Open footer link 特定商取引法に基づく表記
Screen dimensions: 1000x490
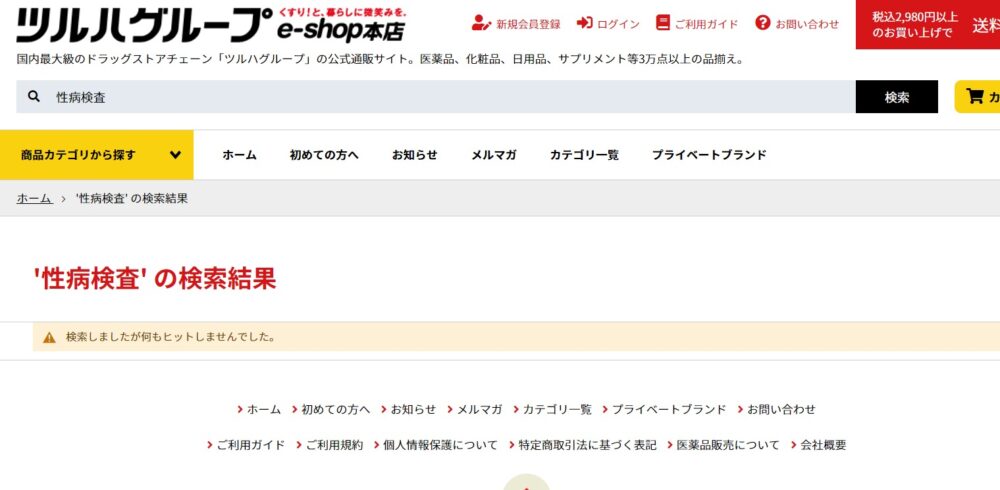pyautogui.click(x=587, y=445)
